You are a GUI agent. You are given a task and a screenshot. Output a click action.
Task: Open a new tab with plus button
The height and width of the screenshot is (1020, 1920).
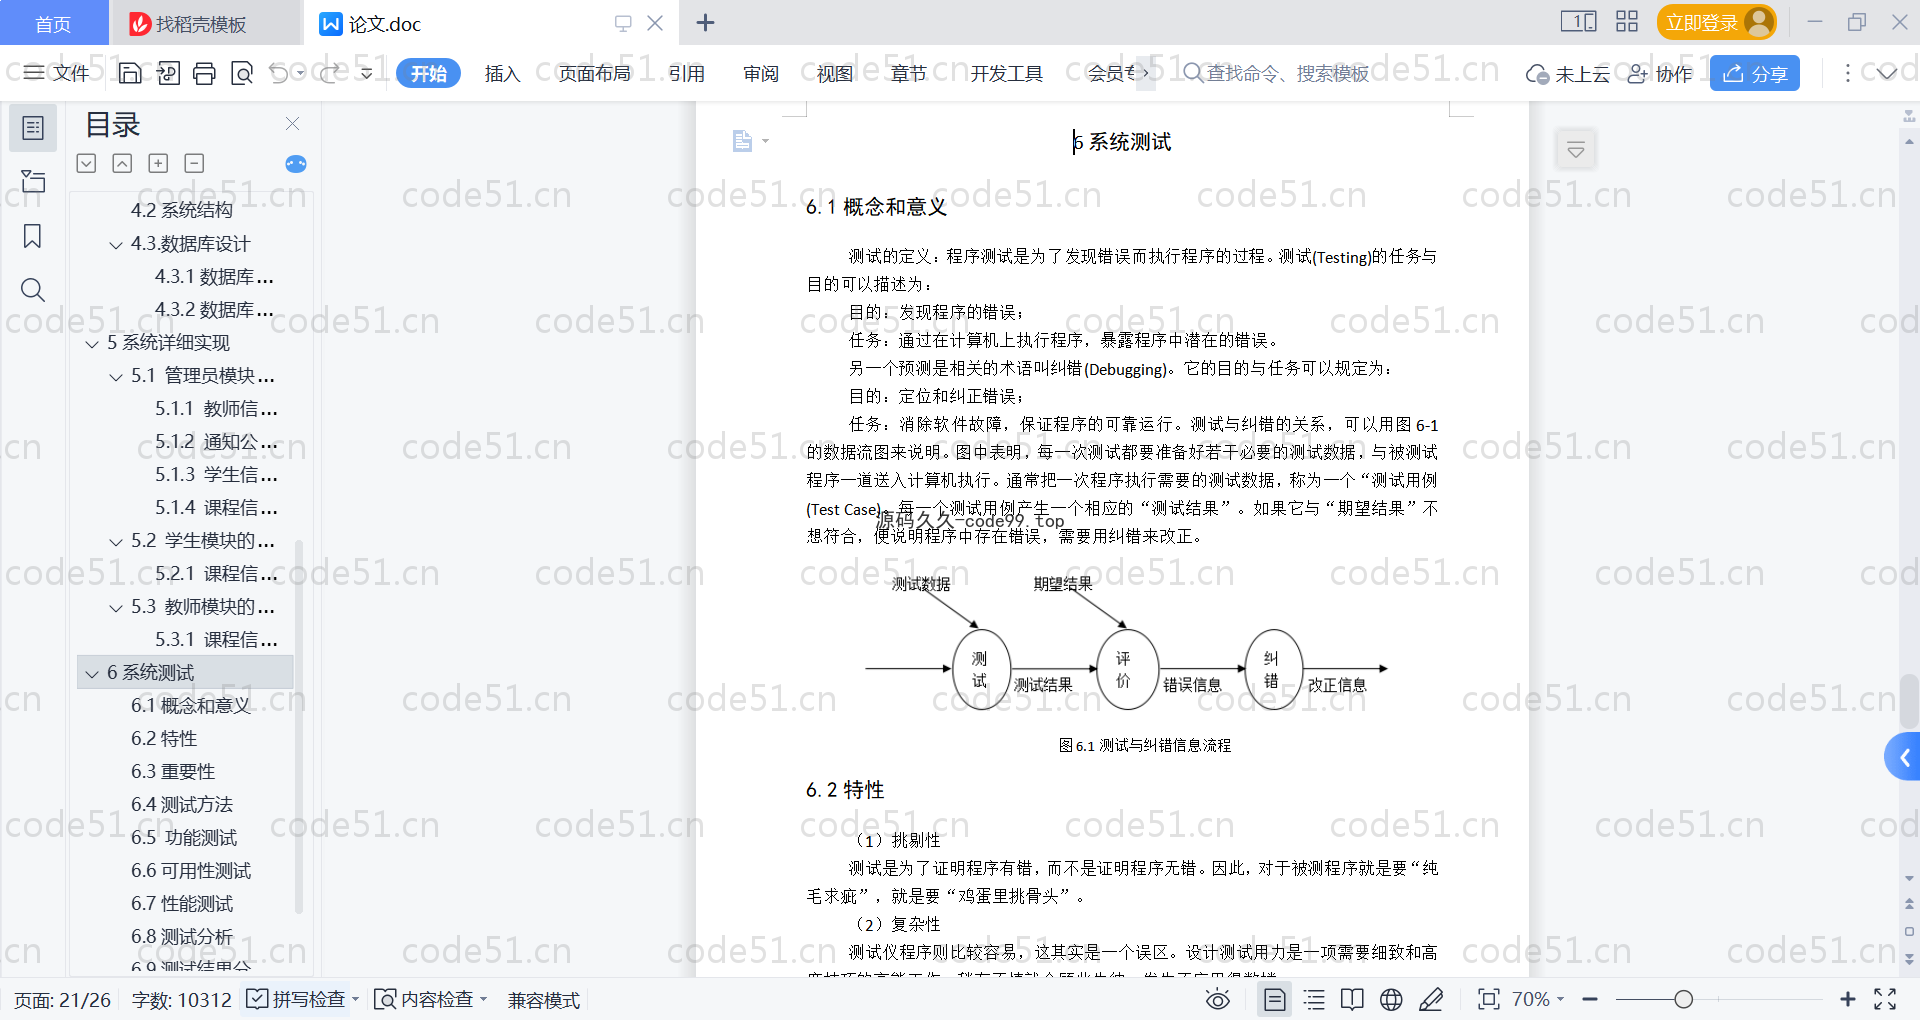(x=705, y=22)
